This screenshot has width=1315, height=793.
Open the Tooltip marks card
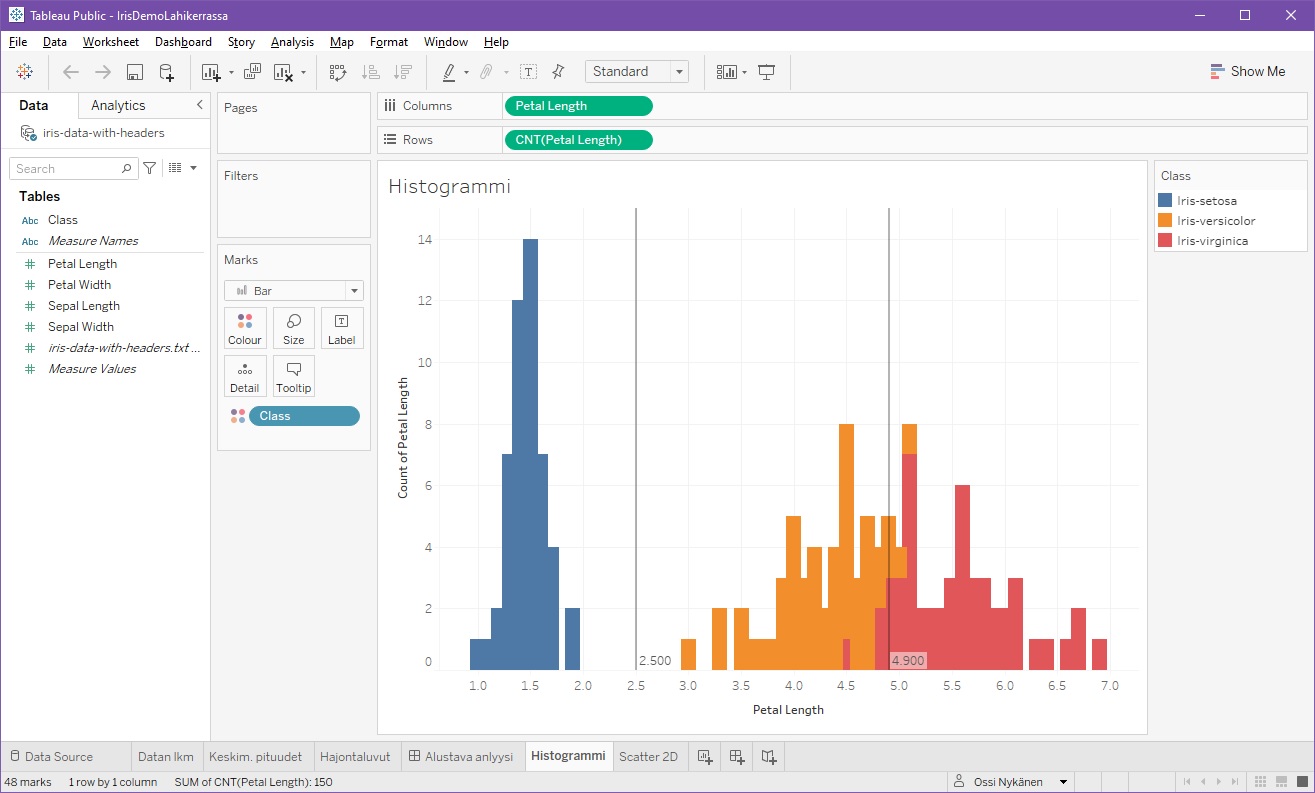click(x=293, y=376)
